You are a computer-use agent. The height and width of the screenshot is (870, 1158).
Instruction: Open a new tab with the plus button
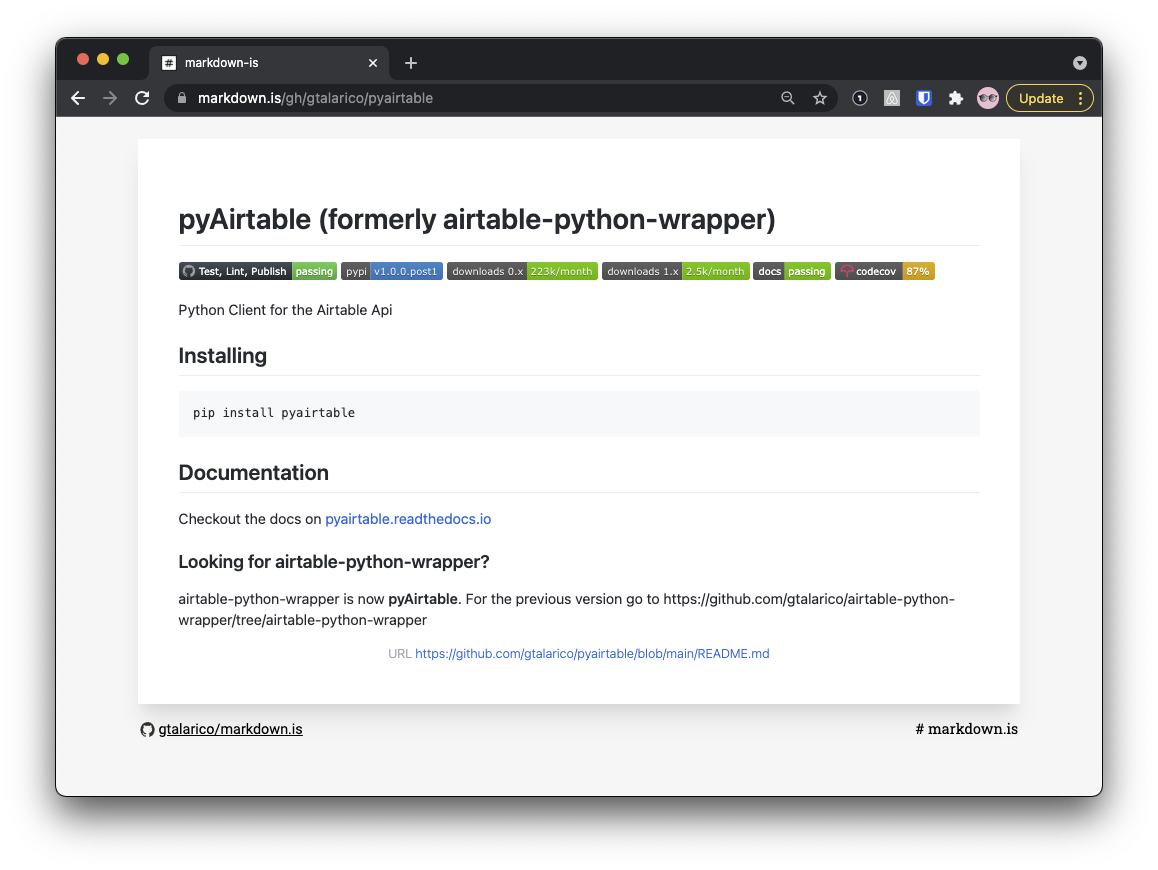[410, 62]
